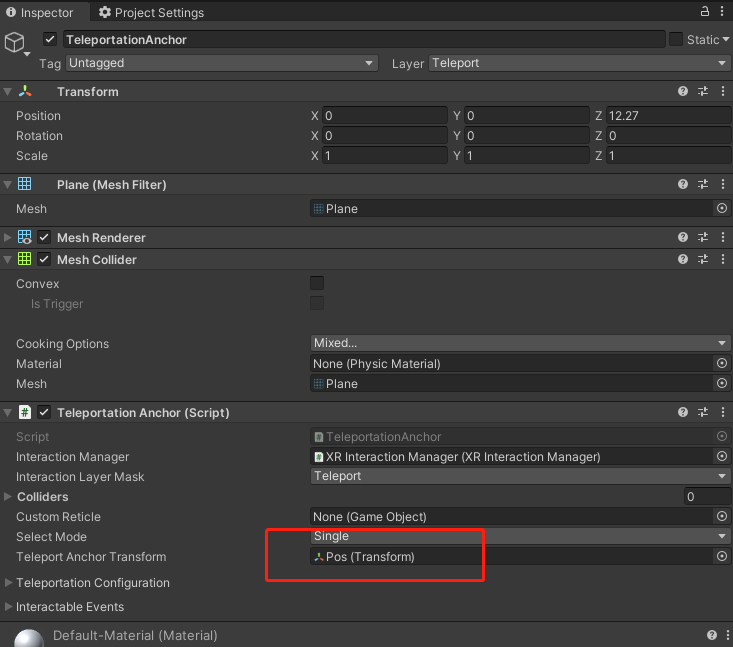Click Colliders size field showing 0
733x647 pixels.
707,496
